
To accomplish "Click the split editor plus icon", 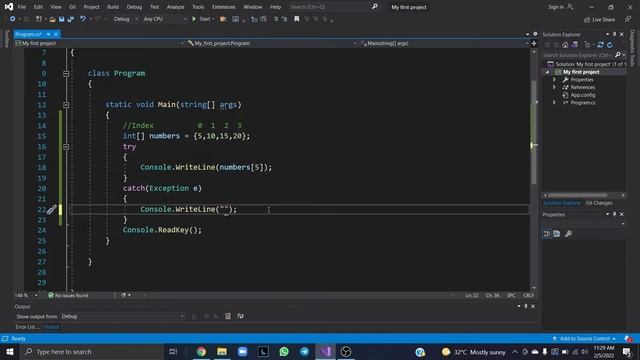I will [534, 43].
